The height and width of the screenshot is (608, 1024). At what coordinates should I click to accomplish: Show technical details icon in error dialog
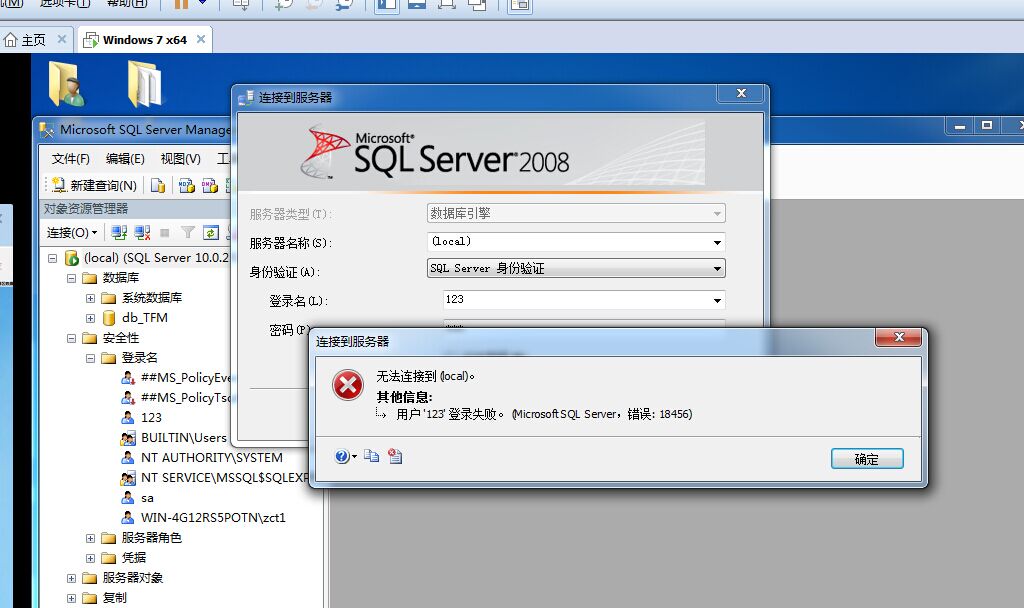(x=395, y=456)
